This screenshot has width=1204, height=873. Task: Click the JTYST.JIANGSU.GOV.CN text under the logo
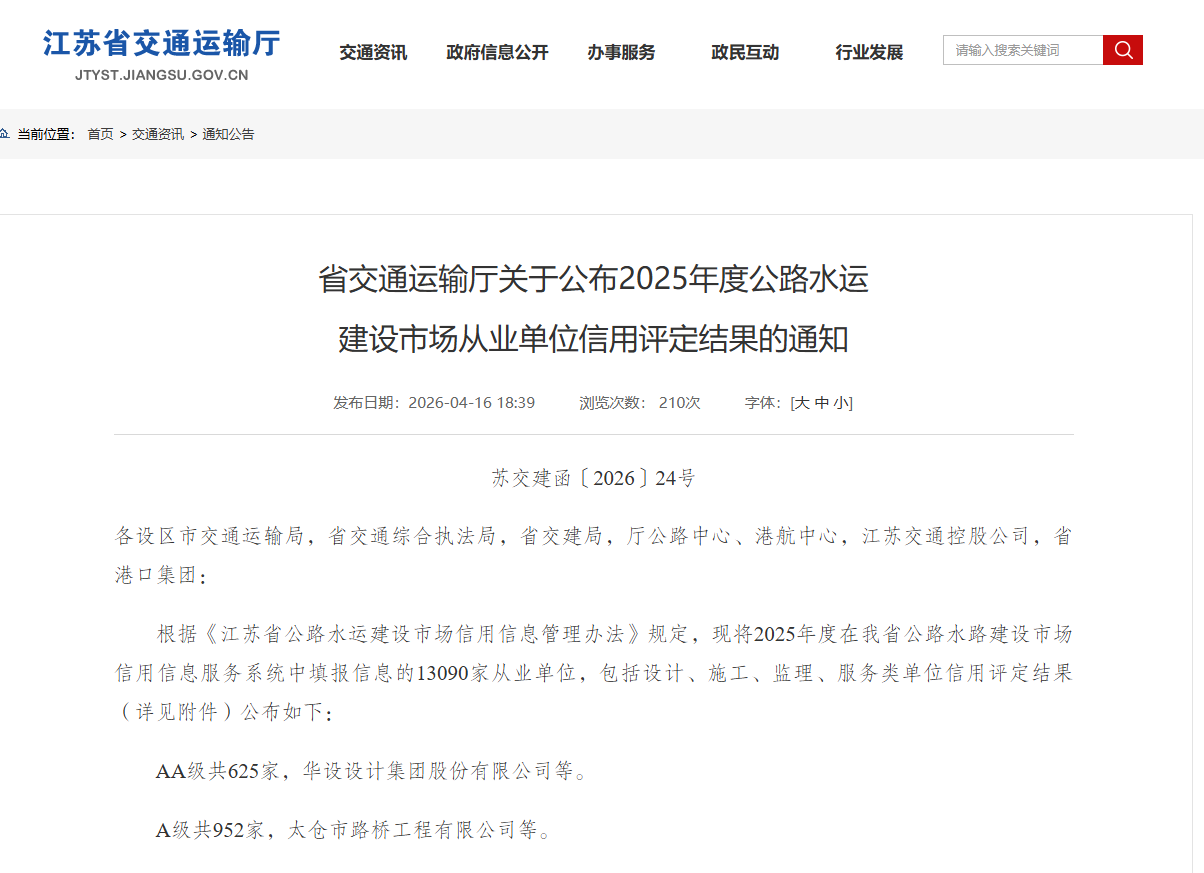tap(161, 75)
